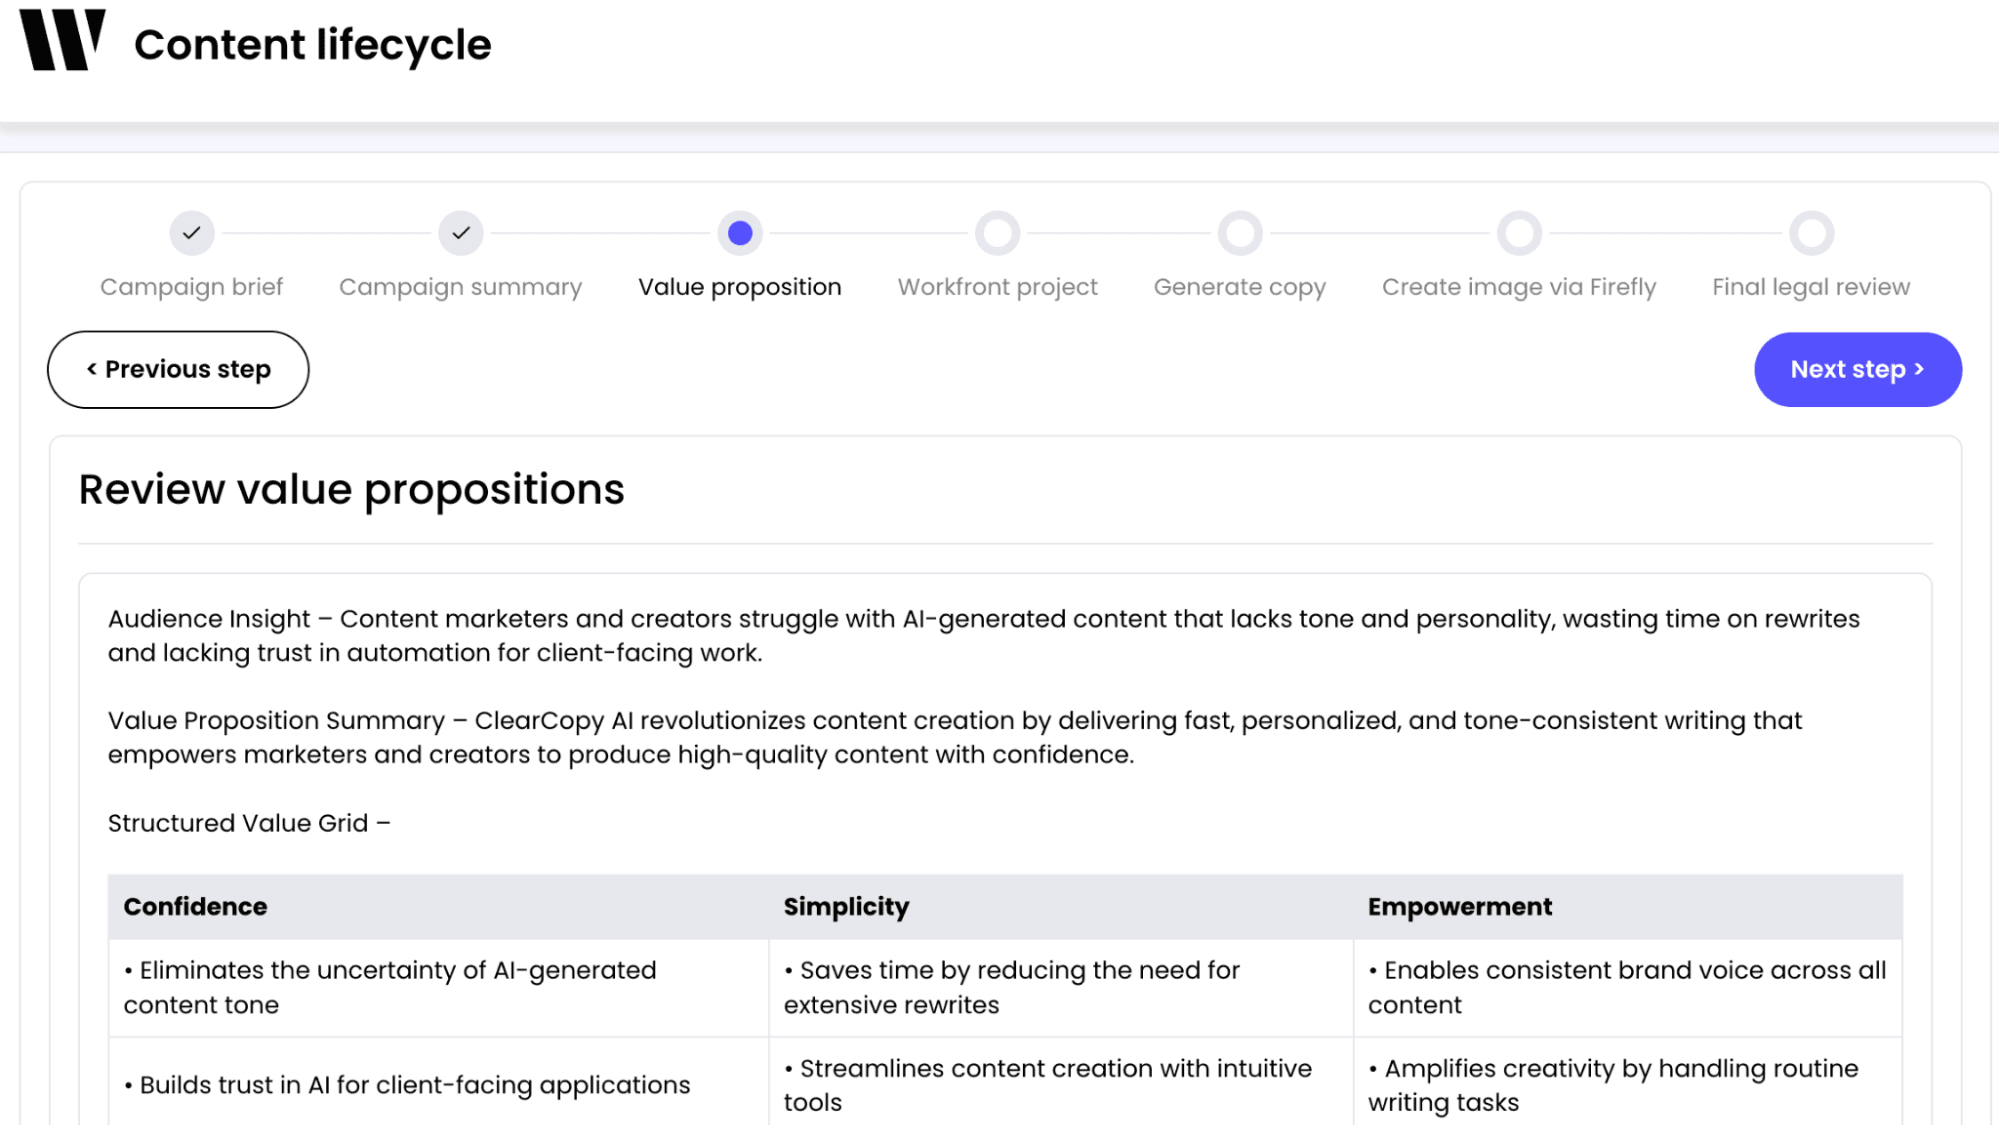The image size is (1999, 1126).
Task: Select the Generate copy step circle
Action: [x=1240, y=233]
